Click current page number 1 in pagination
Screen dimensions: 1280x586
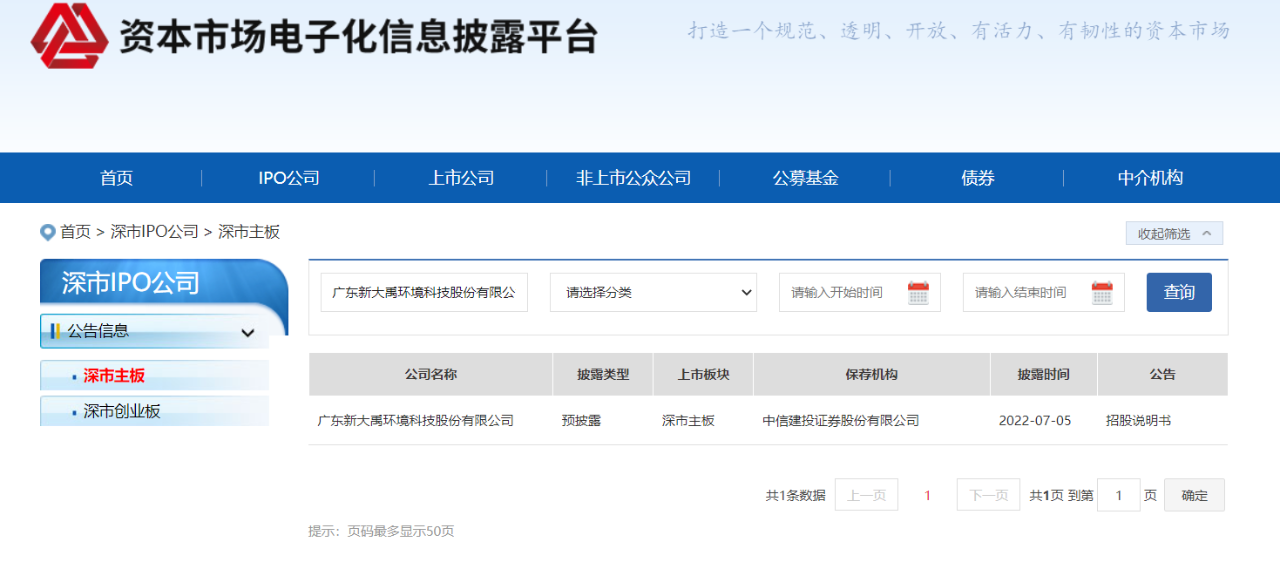pyautogui.click(x=927, y=495)
